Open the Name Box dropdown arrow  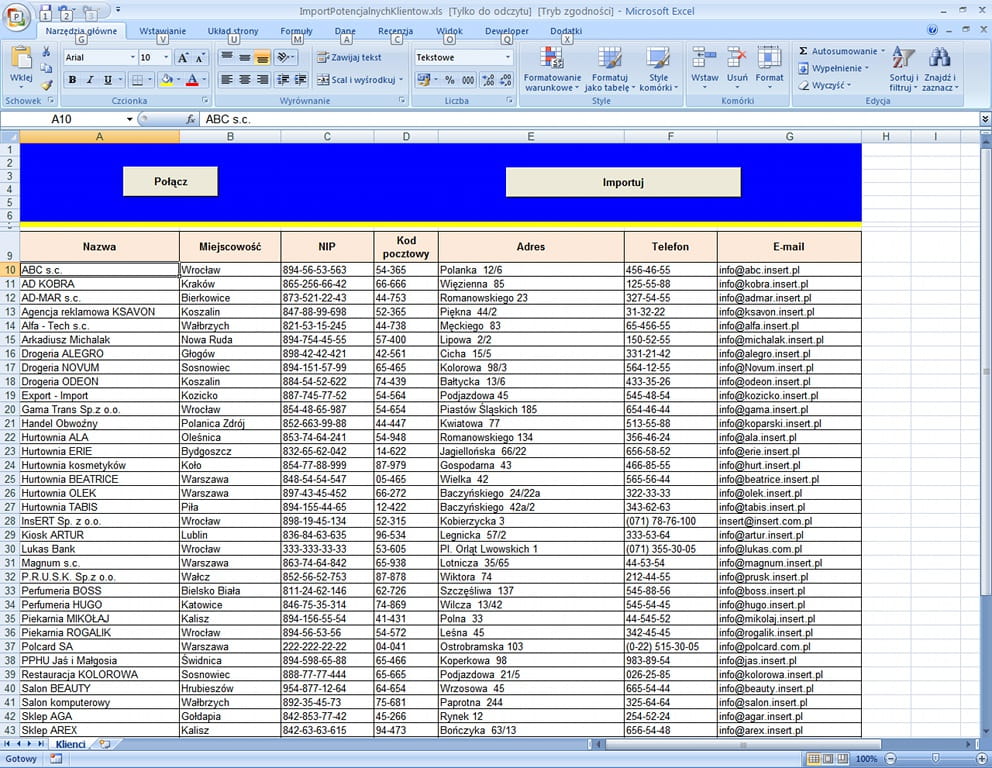pos(129,119)
